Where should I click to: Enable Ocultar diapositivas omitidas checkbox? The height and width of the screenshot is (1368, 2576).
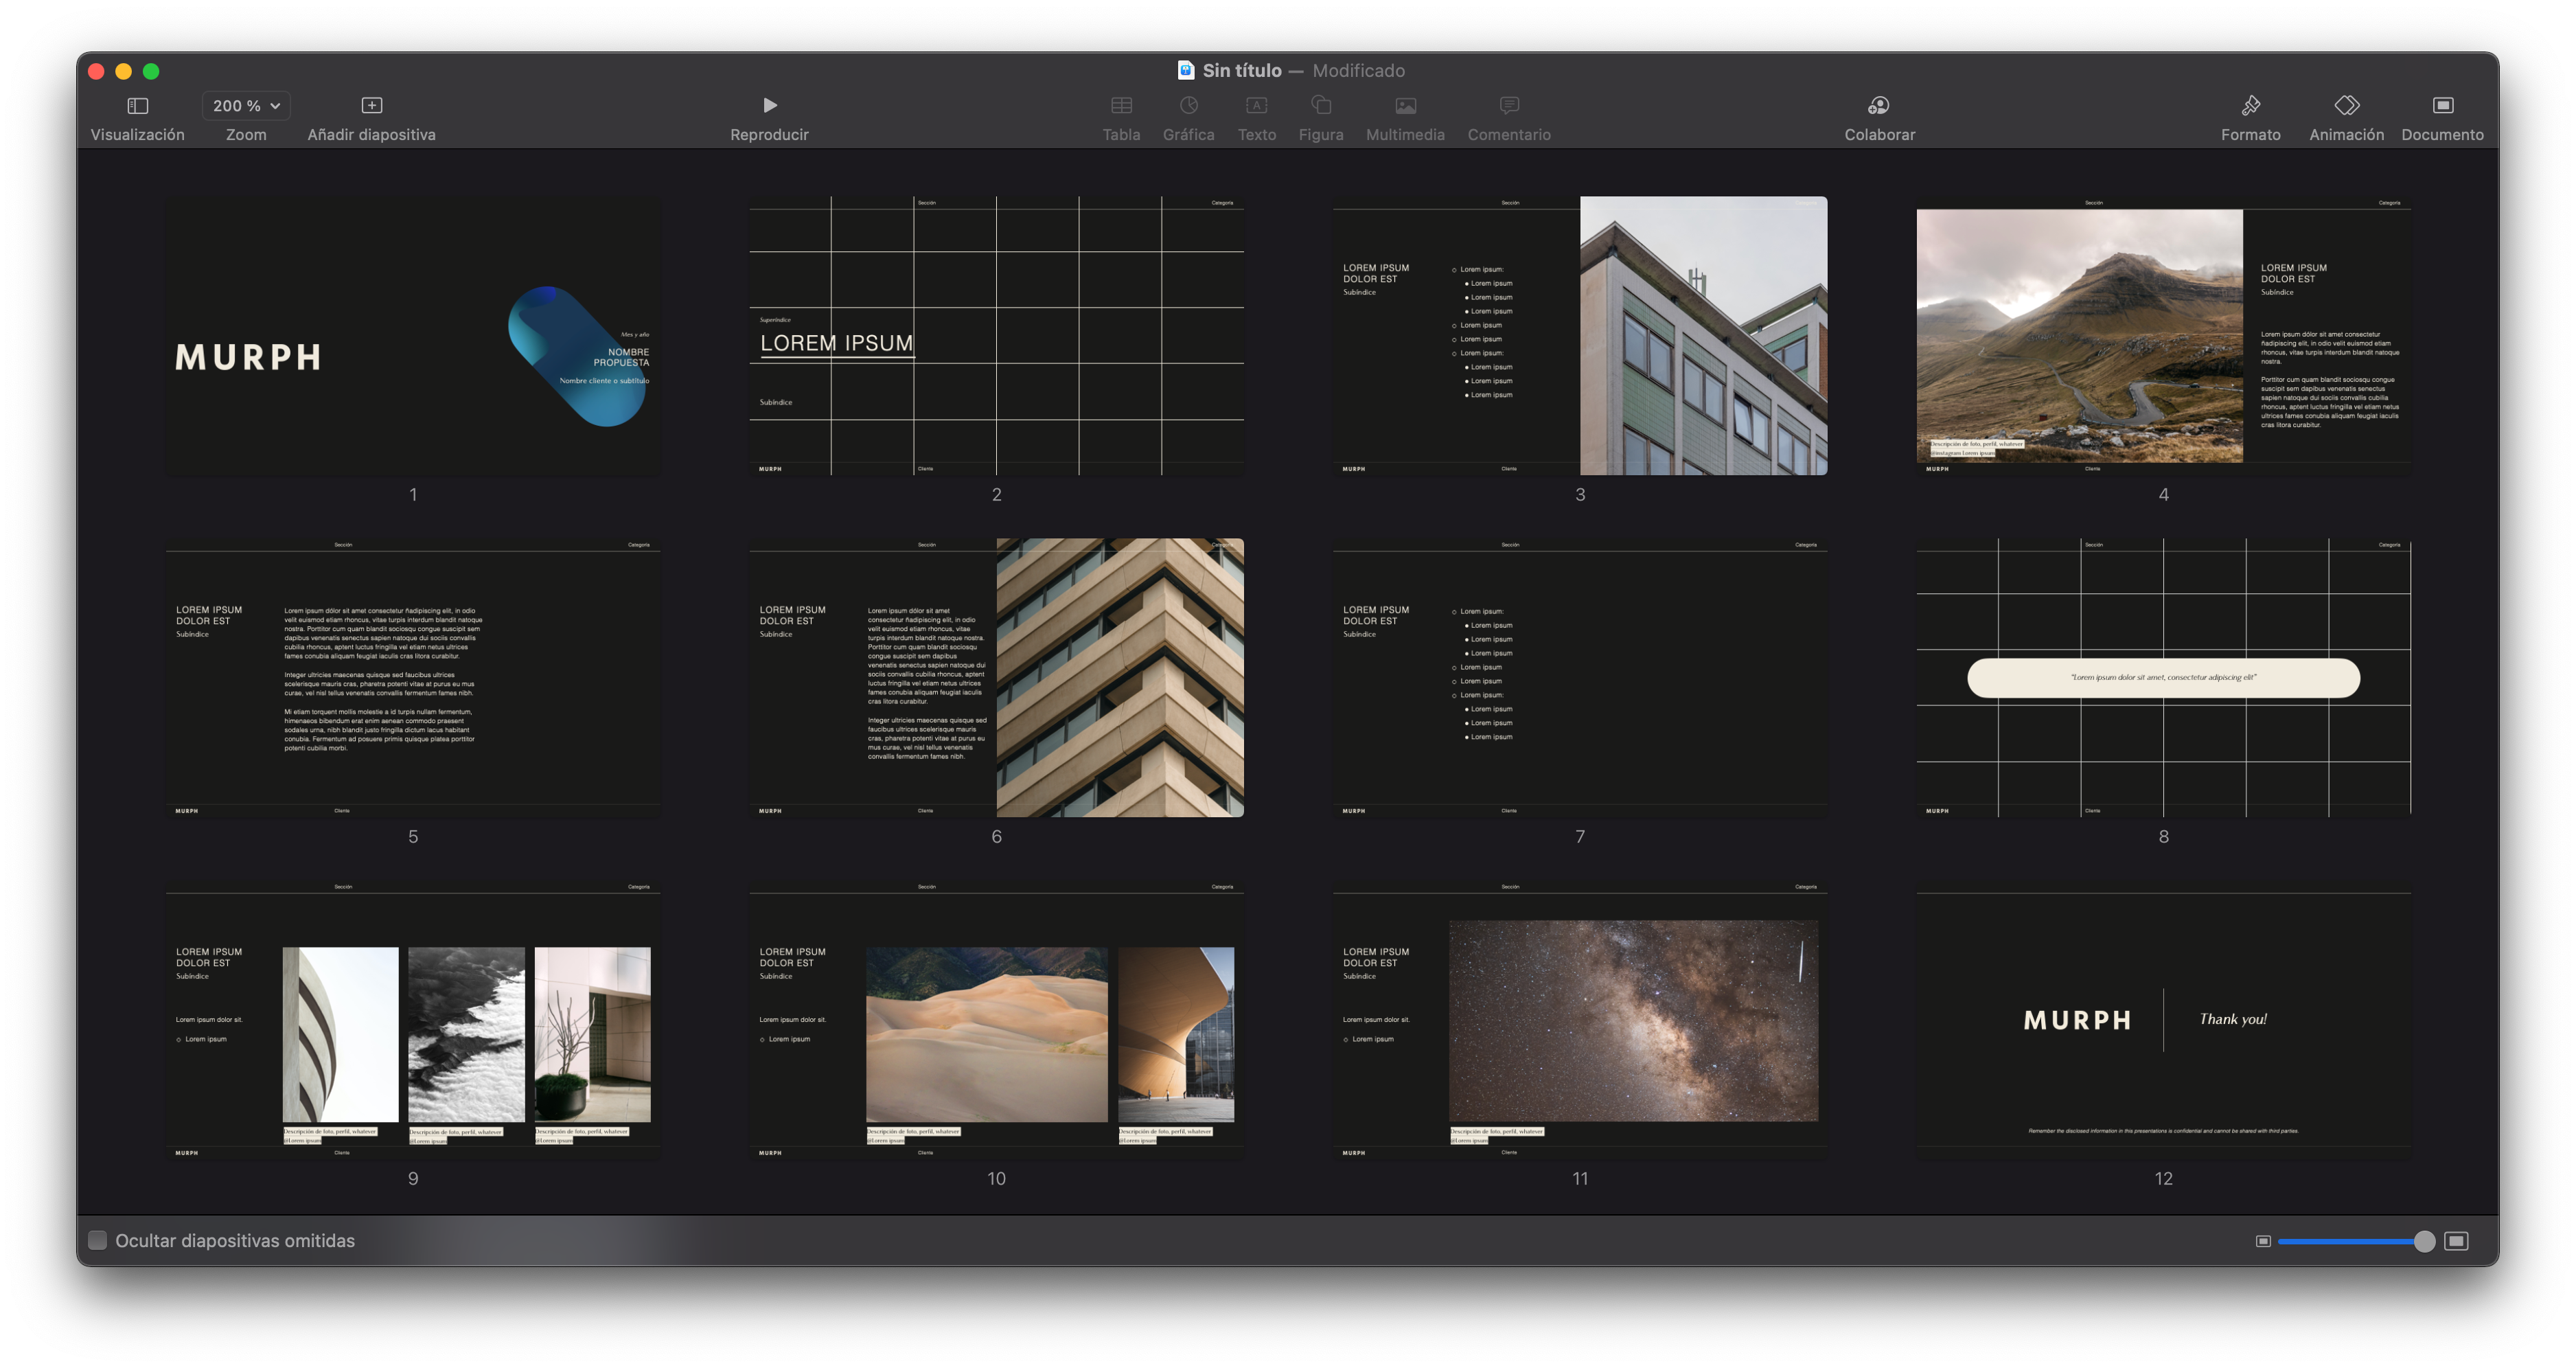coord(98,1240)
